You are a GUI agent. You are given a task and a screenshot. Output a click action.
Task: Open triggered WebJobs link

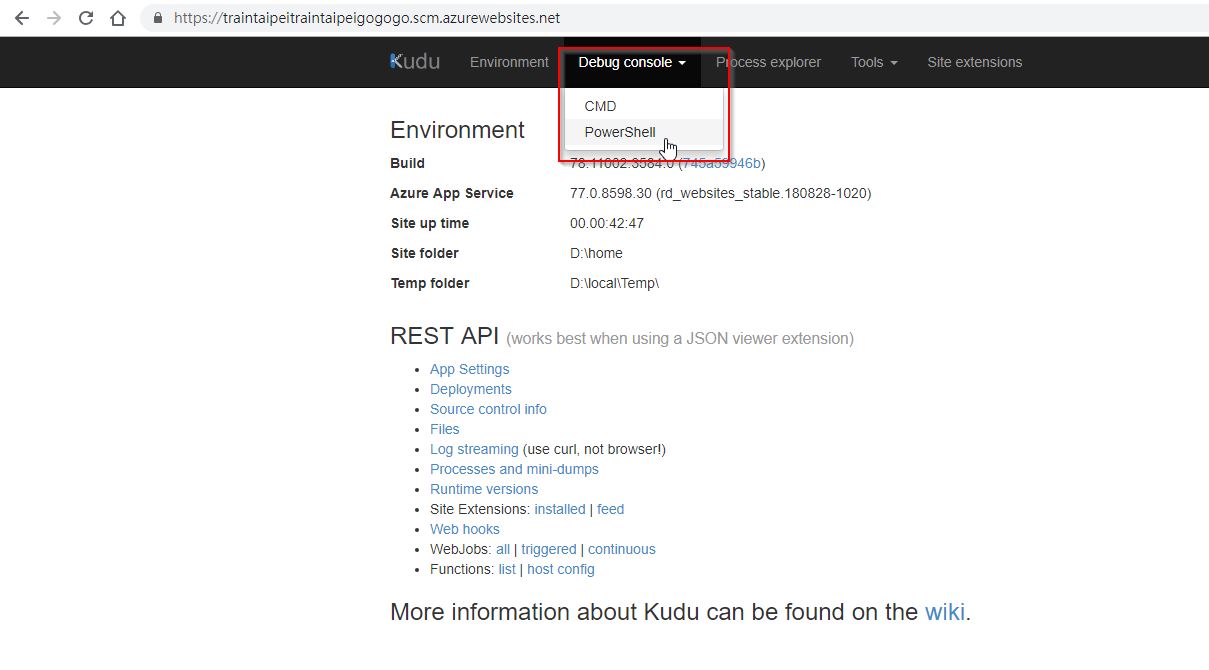548,549
